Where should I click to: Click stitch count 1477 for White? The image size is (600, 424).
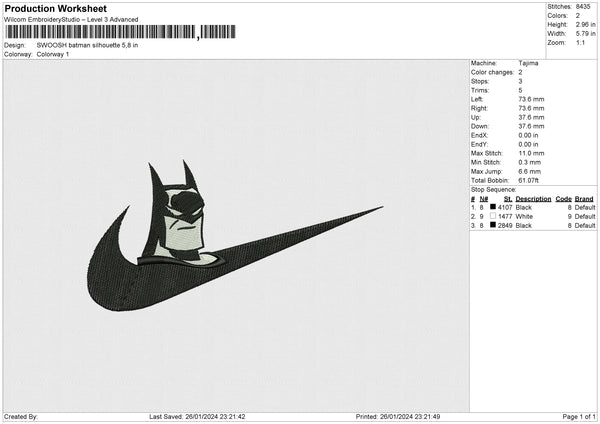click(x=505, y=217)
